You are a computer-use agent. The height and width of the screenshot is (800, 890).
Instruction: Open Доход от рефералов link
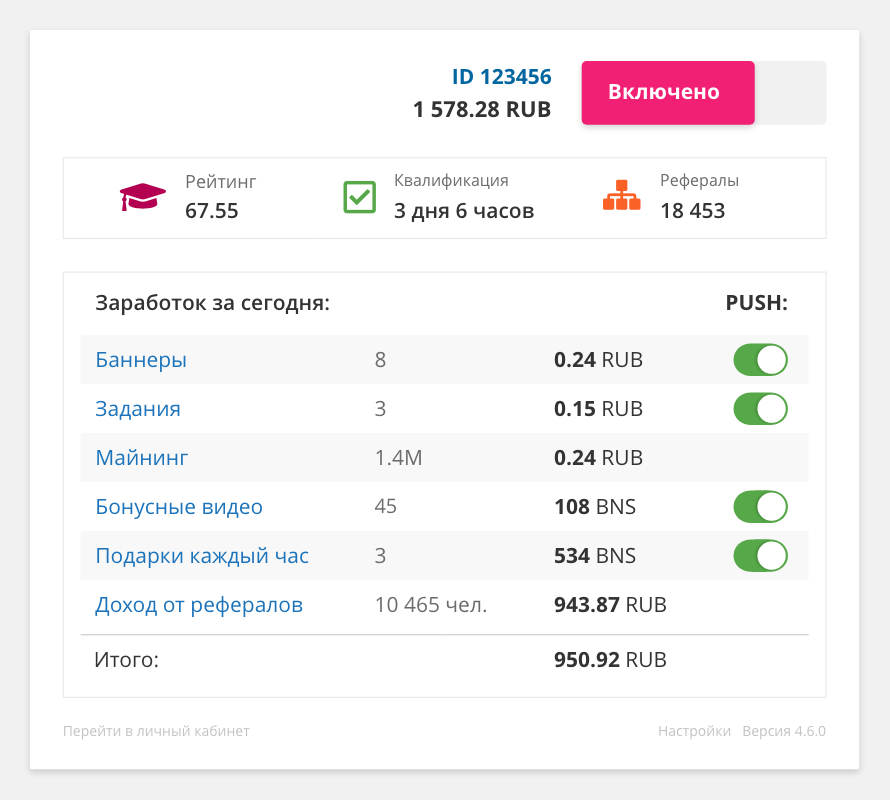pyautogui.click(x=199, y=605)
